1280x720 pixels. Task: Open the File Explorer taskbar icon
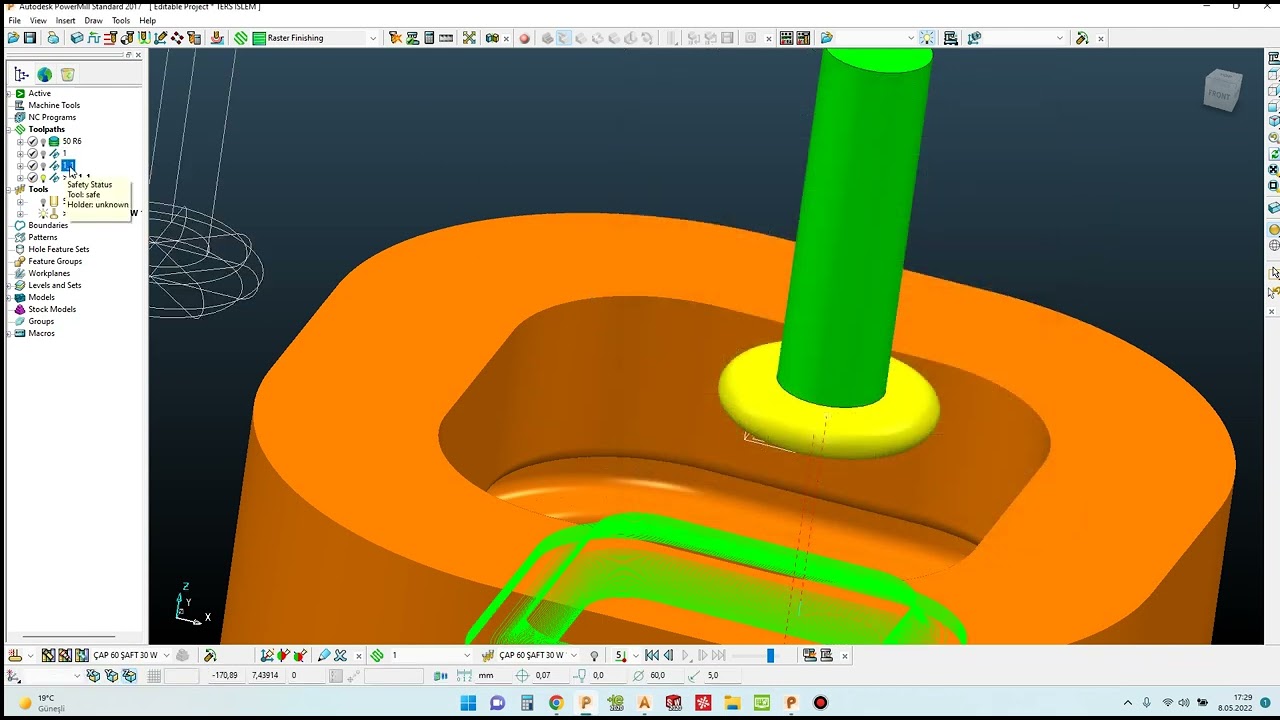click(732, 703)
